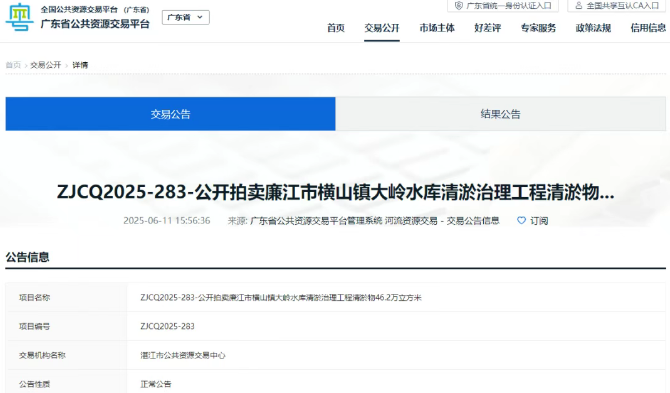
Task: Open the 政策法规 navigation item
Action: (x=593, y=28)
